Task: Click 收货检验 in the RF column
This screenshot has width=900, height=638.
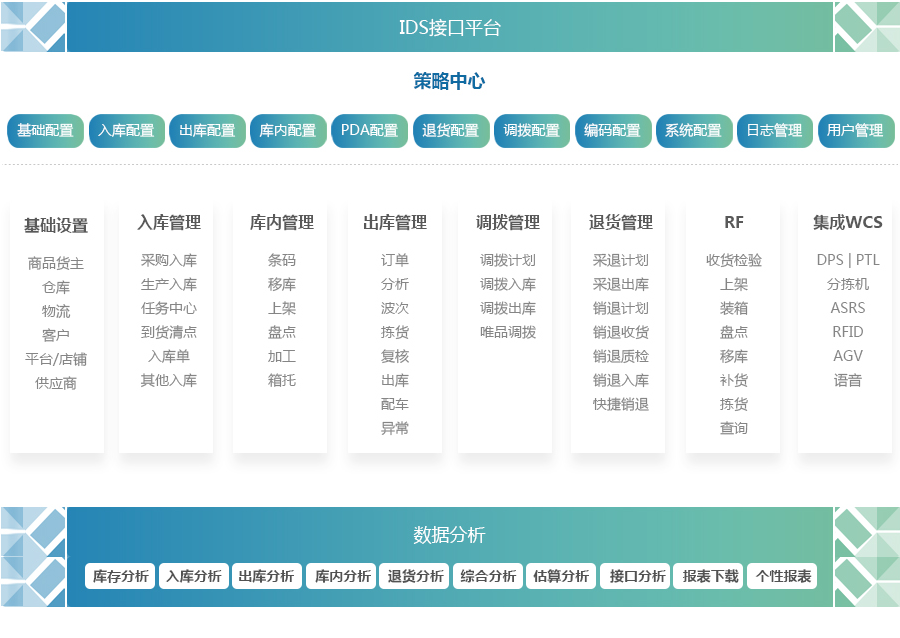Action: tap(733, 260)
